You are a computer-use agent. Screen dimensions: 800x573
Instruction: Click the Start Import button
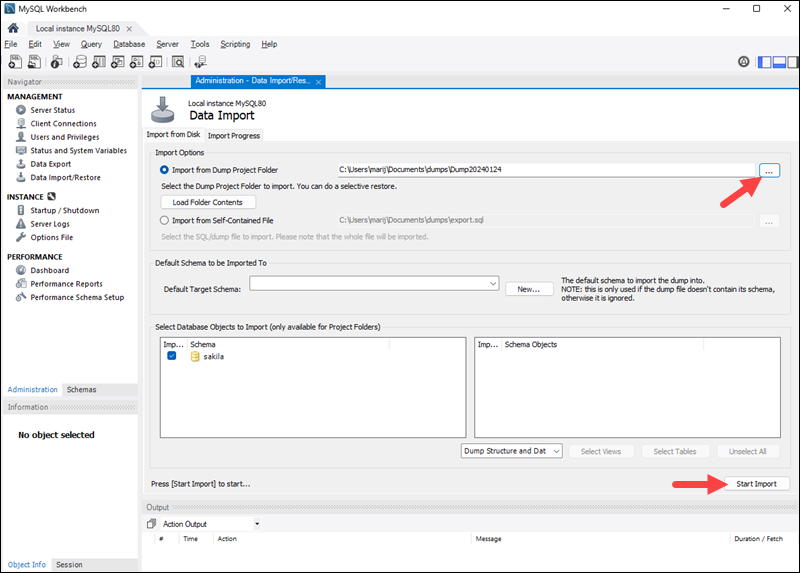757,484
